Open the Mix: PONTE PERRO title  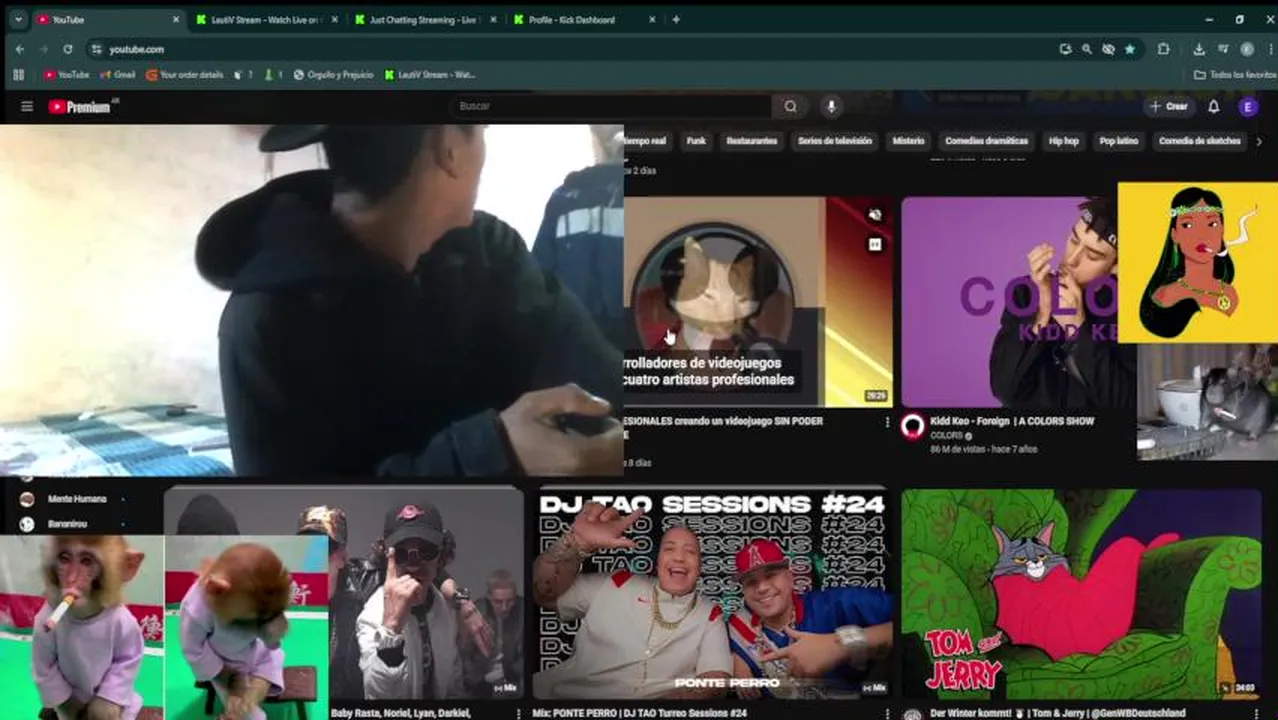tap(639, 713)
